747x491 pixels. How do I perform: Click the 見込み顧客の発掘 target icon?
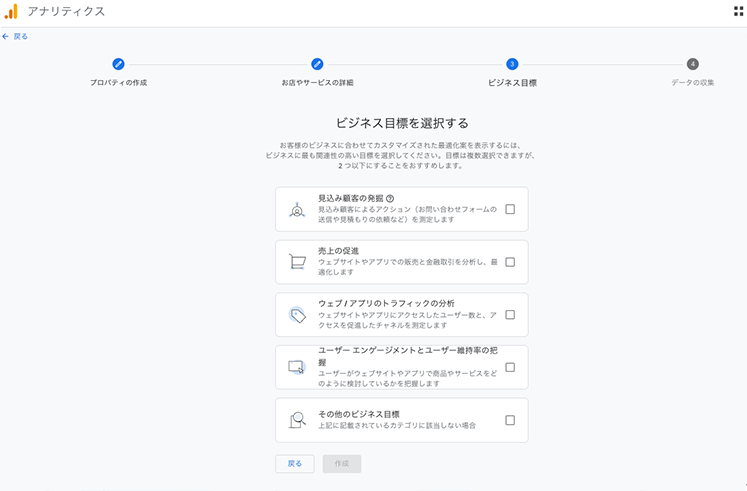(297, 210)
